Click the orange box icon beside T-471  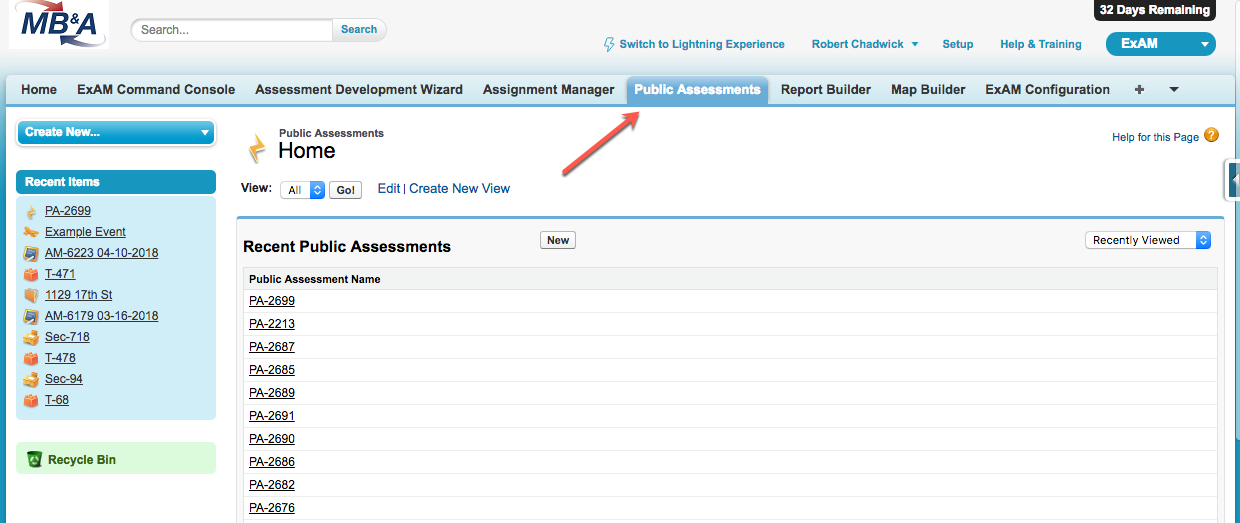point(31,274)
